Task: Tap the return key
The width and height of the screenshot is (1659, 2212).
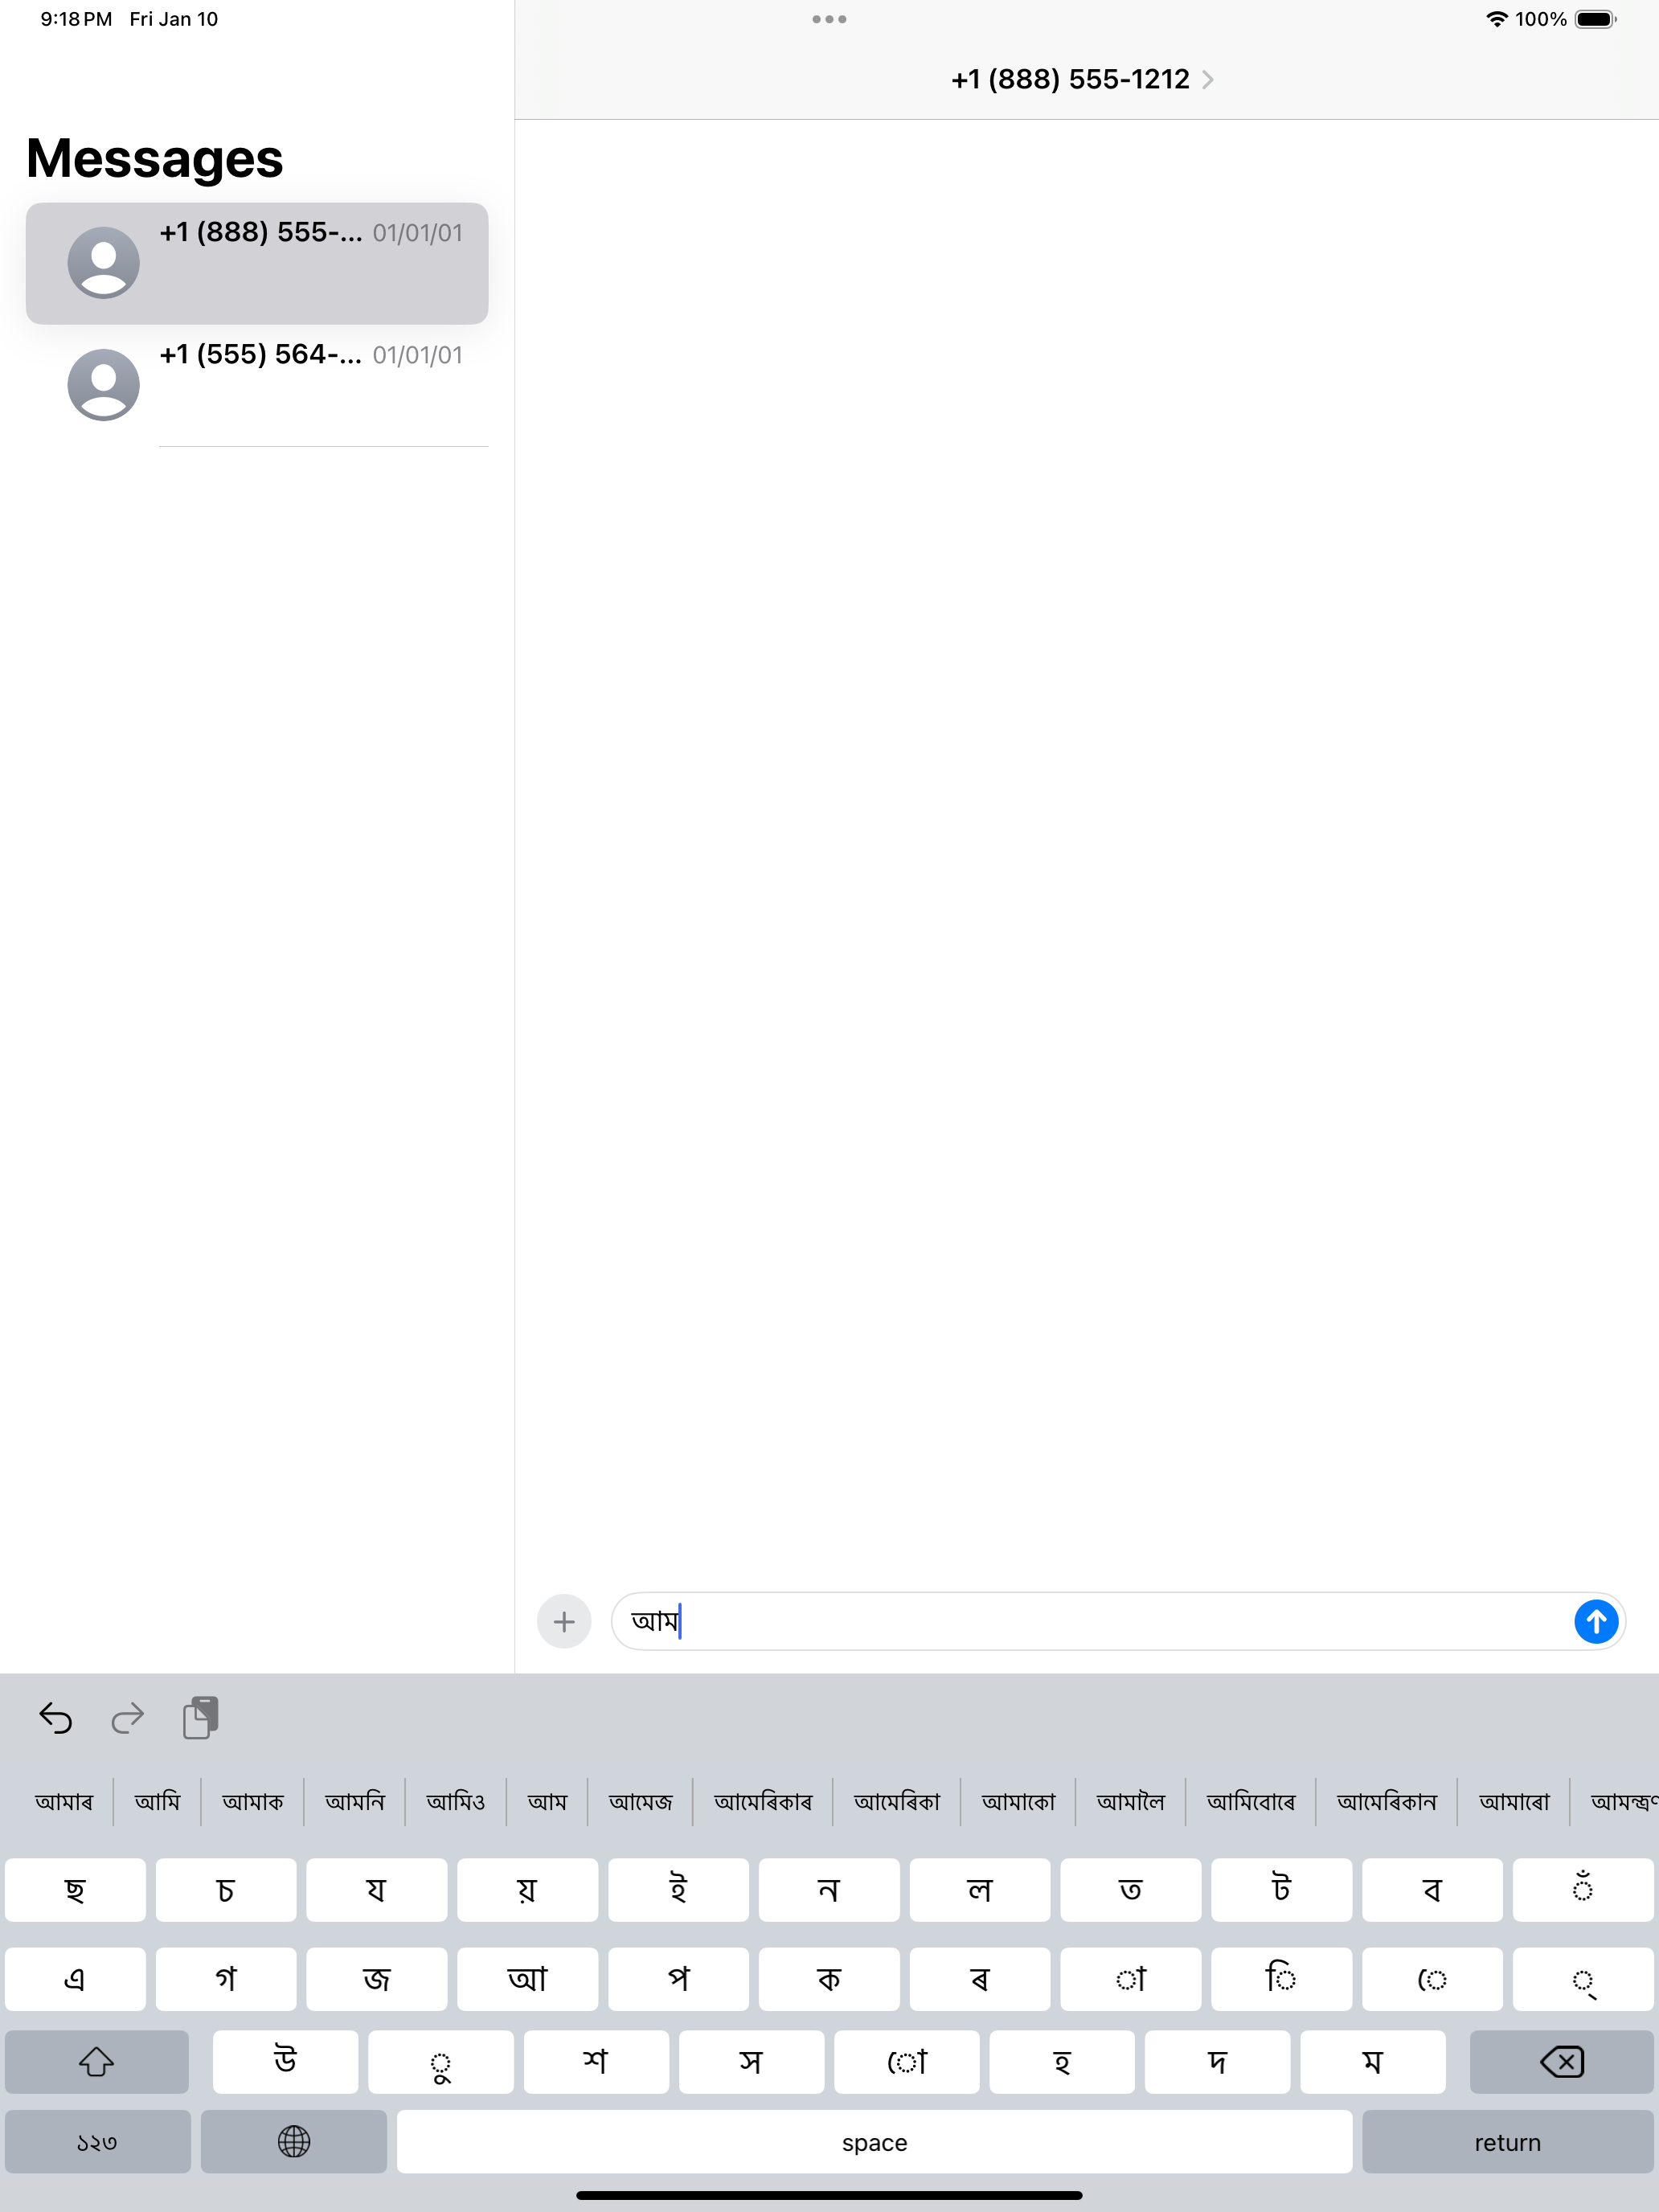Action: 1507,2141
